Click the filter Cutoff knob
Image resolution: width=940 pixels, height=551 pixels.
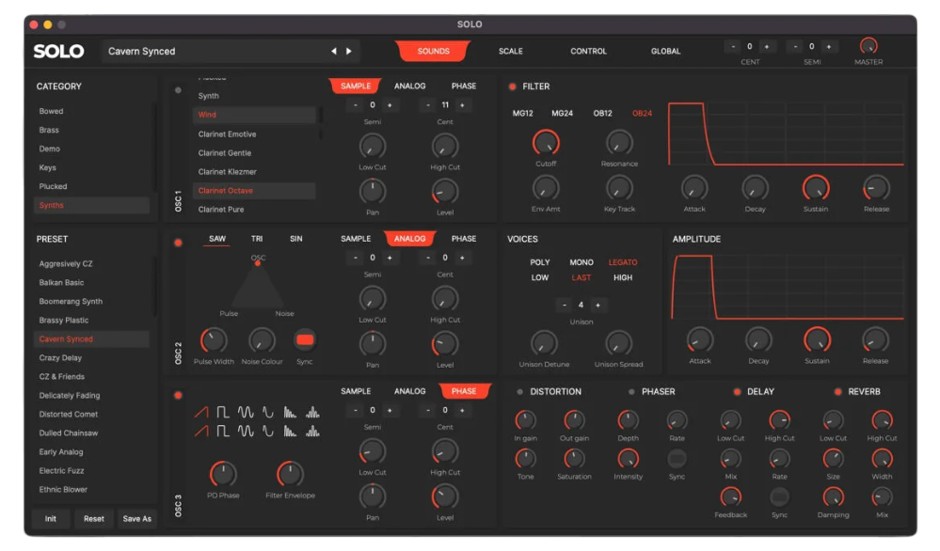click(x=546, y=143)
